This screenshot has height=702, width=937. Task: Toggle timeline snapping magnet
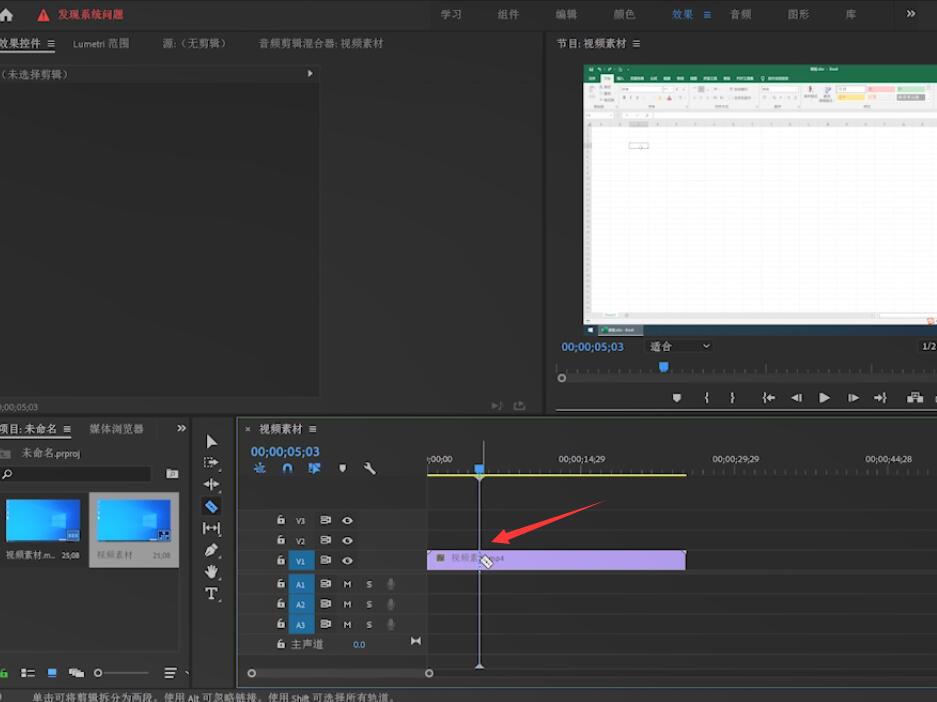(287, 468)
